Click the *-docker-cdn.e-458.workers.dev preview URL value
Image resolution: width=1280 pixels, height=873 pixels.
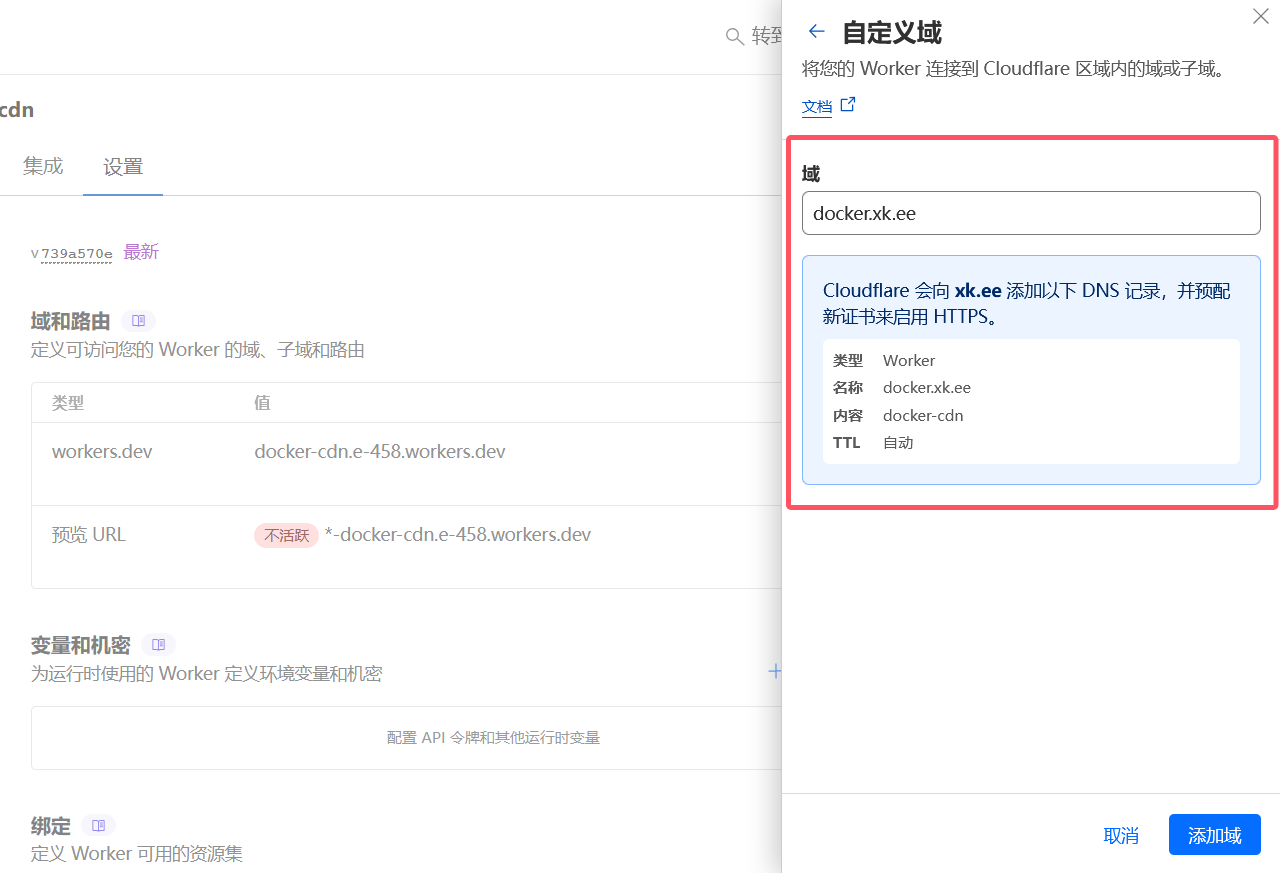457,535
